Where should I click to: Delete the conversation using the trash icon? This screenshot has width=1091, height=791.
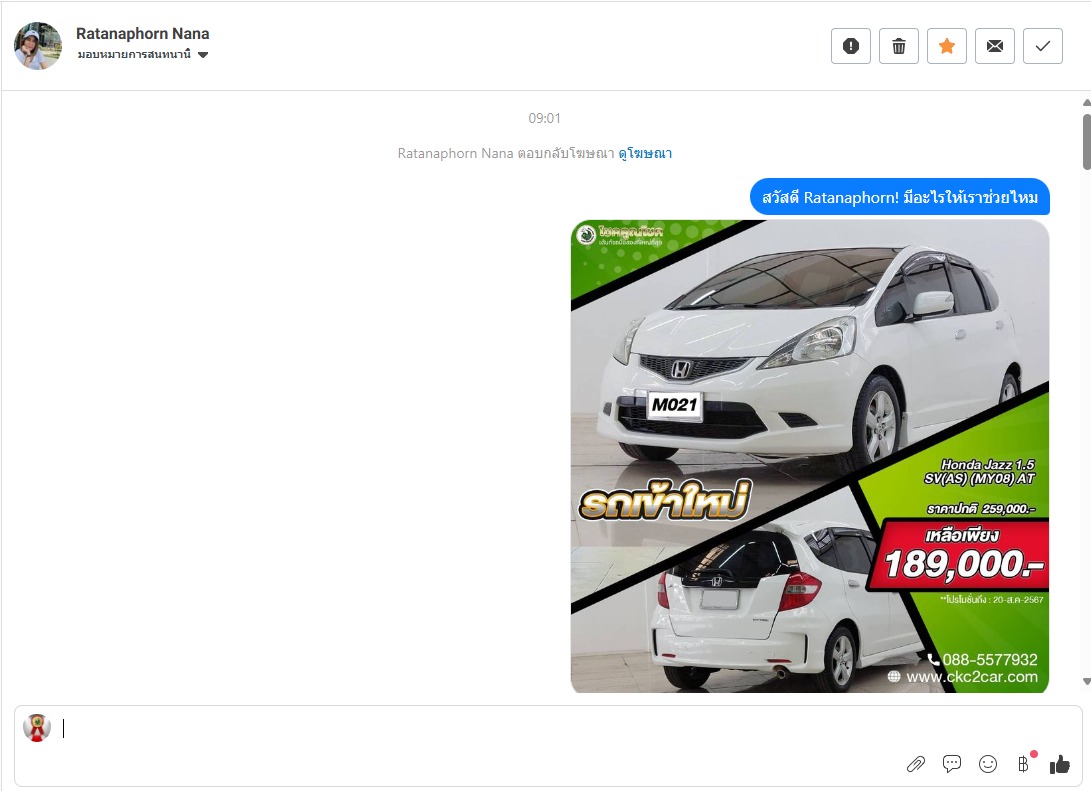pos(899,46)
